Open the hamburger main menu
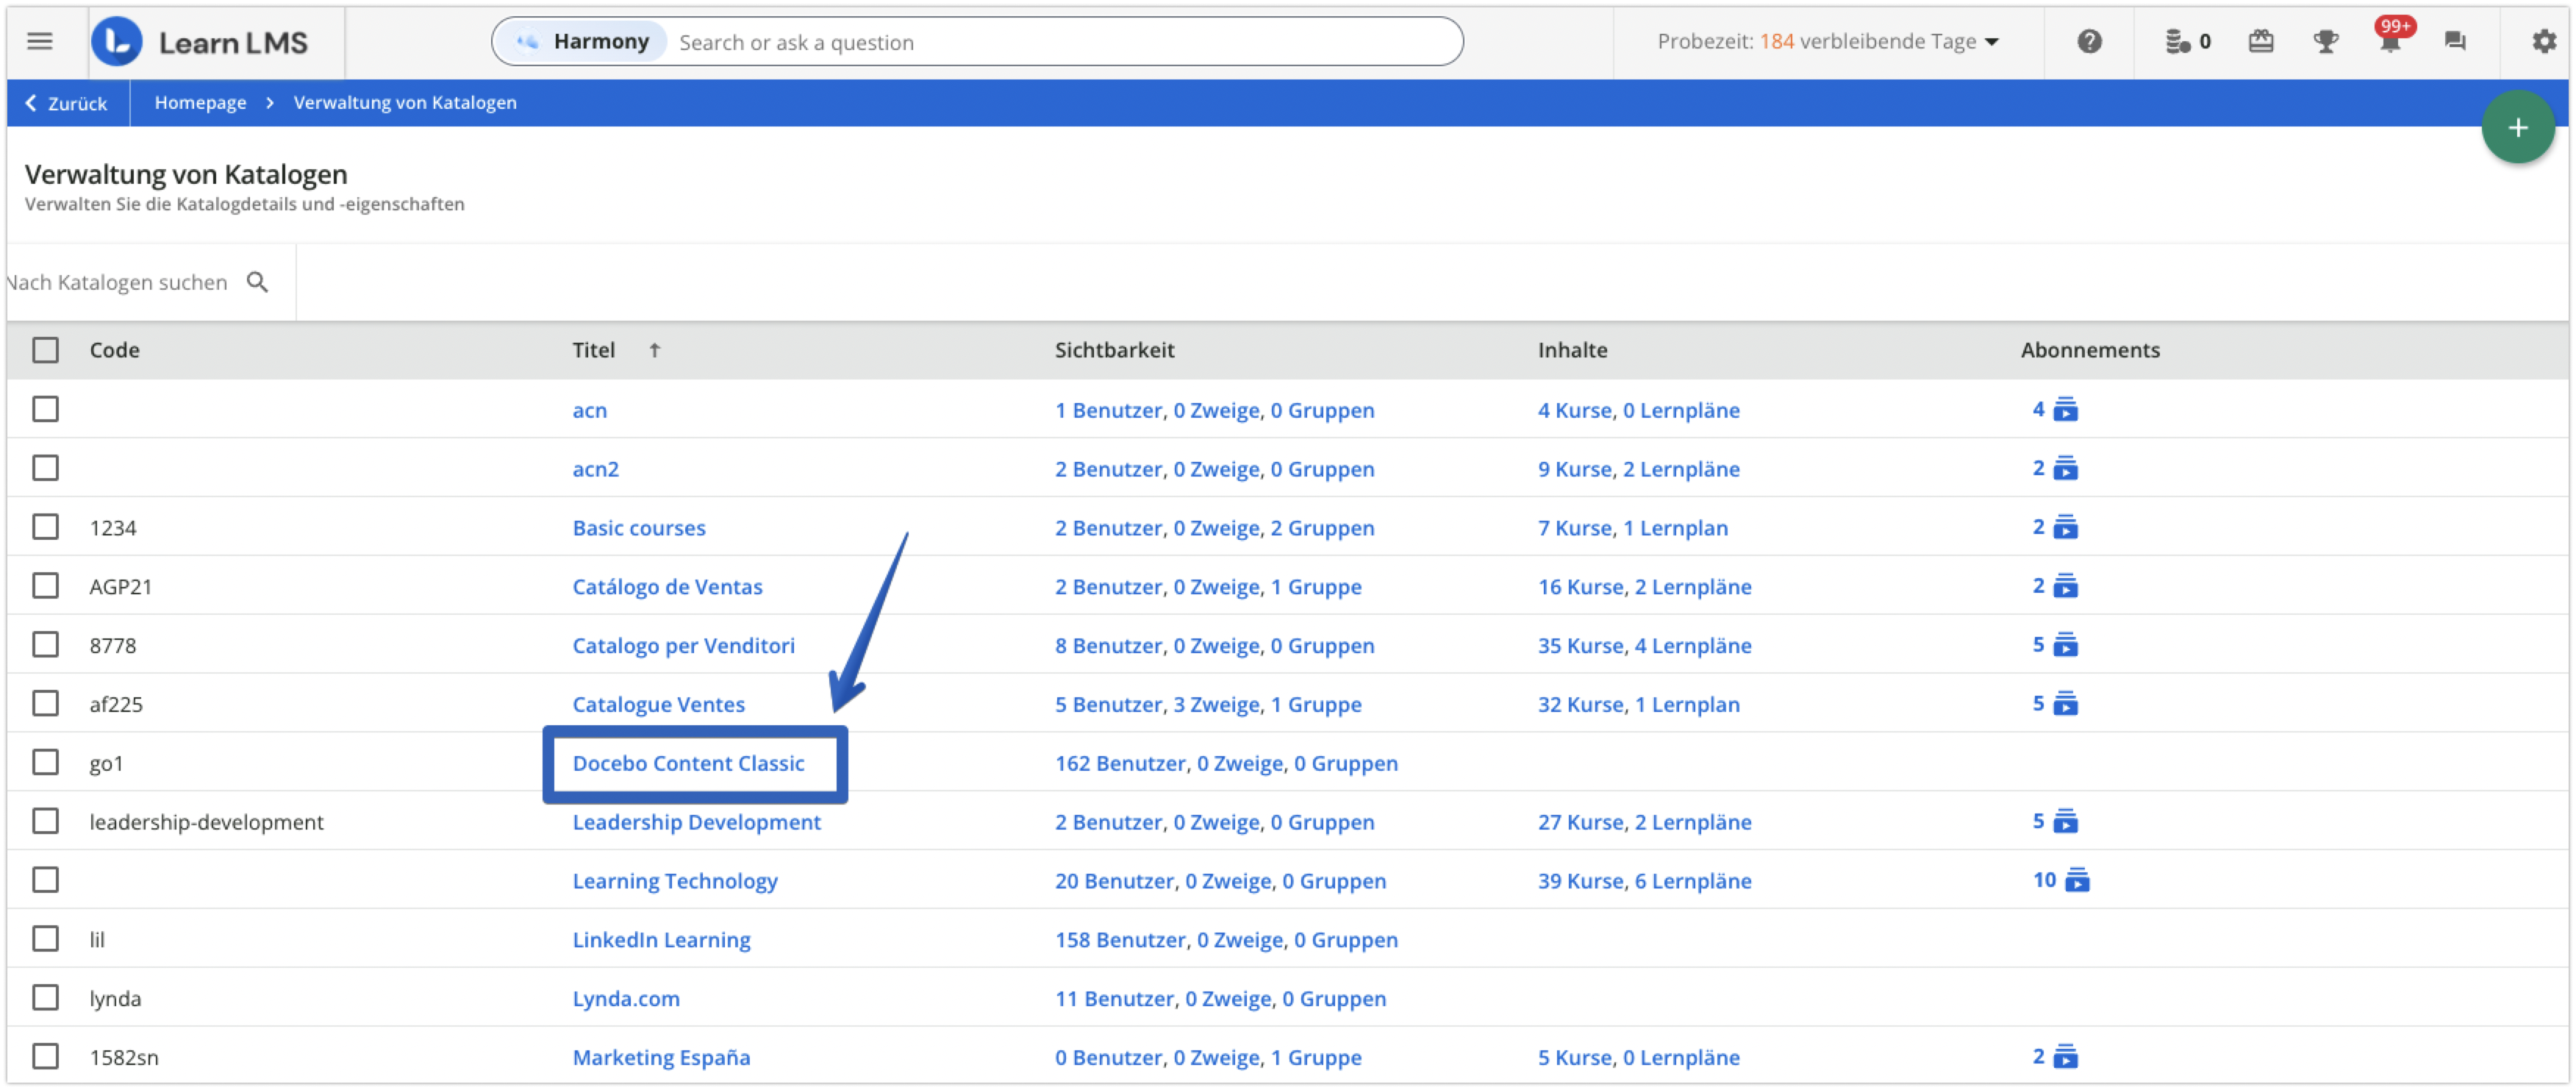 [40, 42]
